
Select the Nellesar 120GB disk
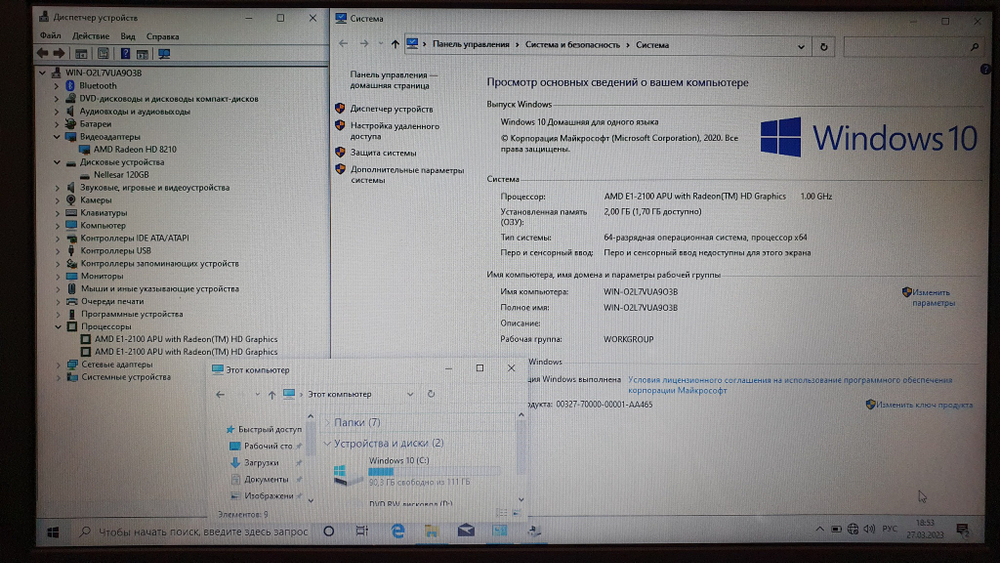[121, 175]
